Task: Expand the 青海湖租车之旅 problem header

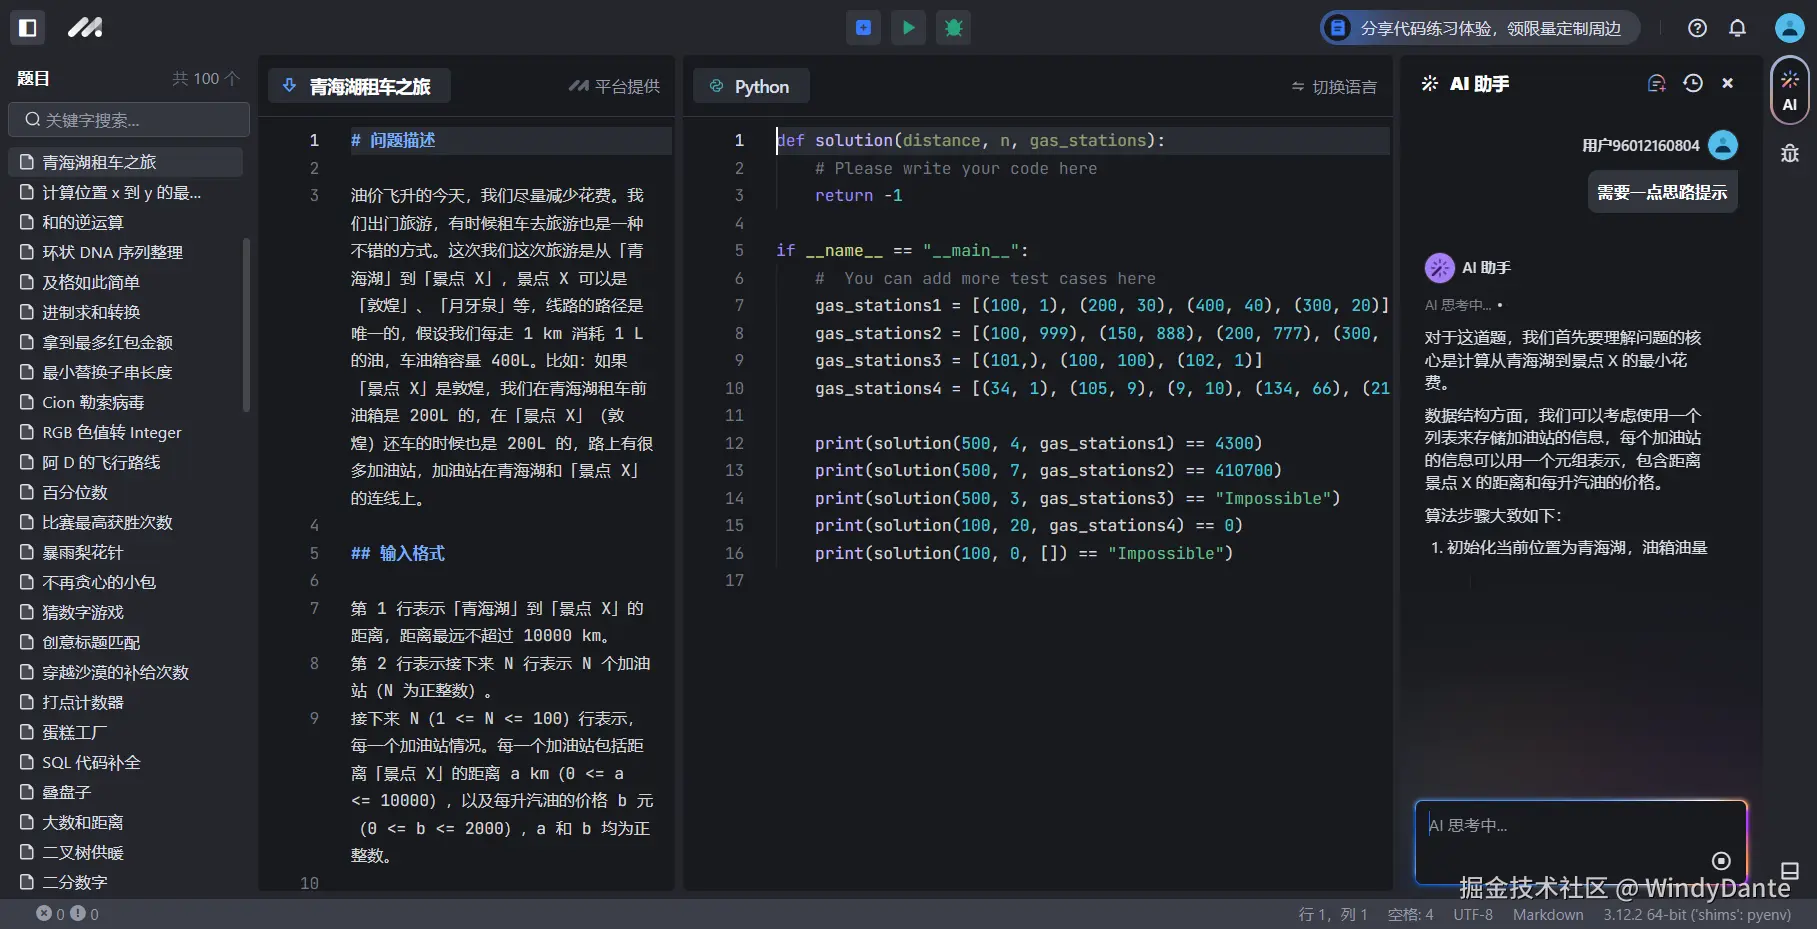Action: pos(359,86)
